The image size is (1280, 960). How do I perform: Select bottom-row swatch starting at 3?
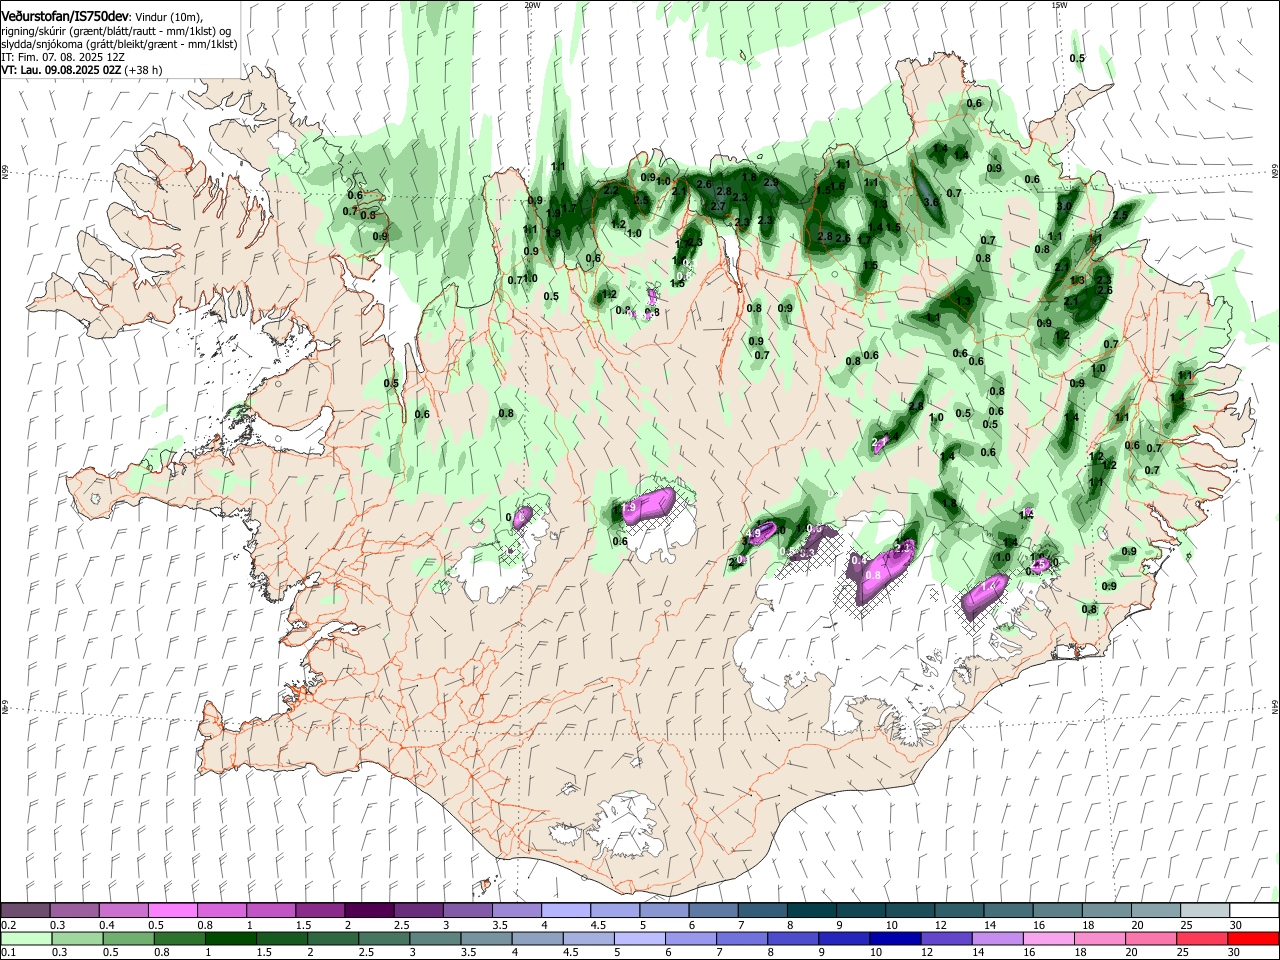pyautogui.click(x=434, y=938)
